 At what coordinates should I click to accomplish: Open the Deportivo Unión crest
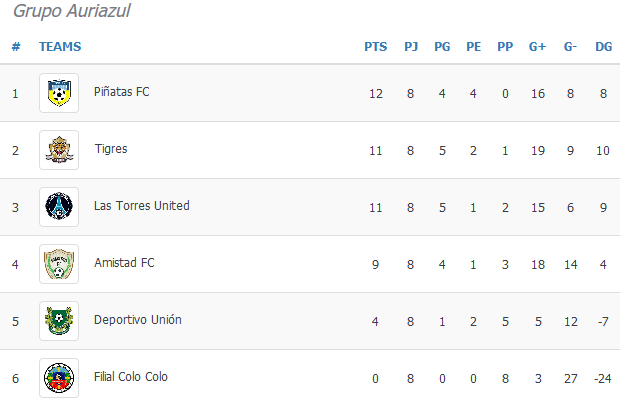tap(59, 321)
